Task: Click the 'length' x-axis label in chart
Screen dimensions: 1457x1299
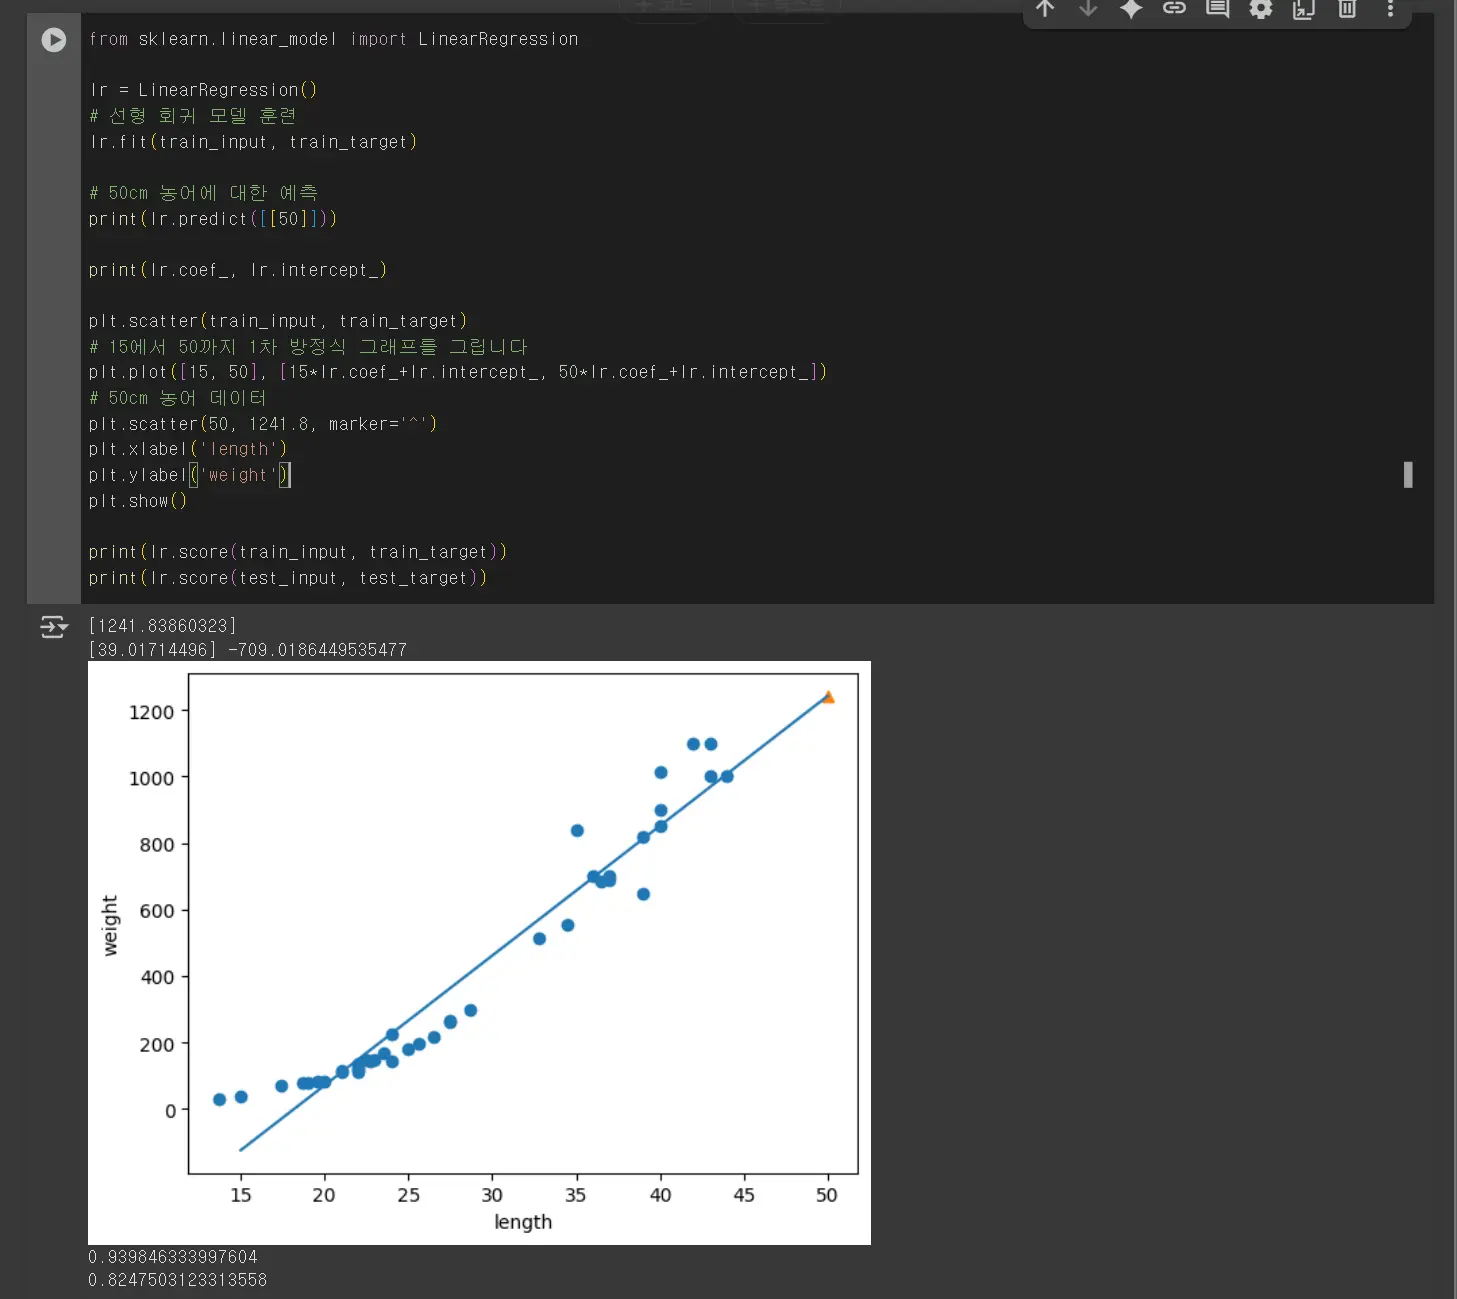Action: (523, 1222)
